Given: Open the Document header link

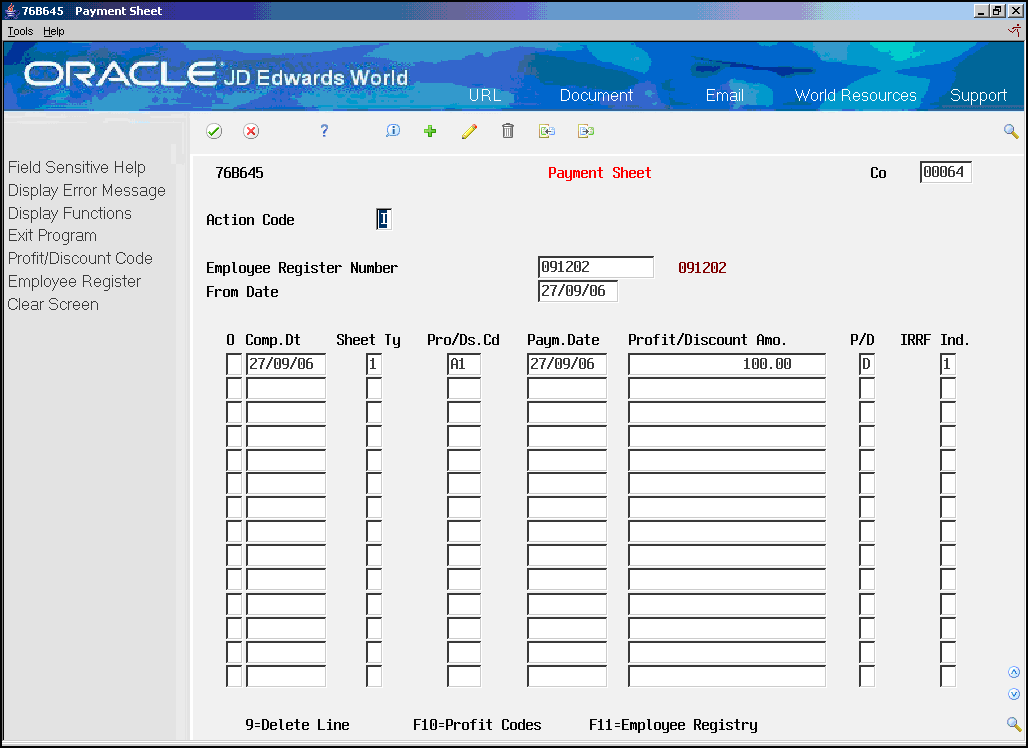Looking at the screenshot, I should pyautogui.click(x=596, y=95).
